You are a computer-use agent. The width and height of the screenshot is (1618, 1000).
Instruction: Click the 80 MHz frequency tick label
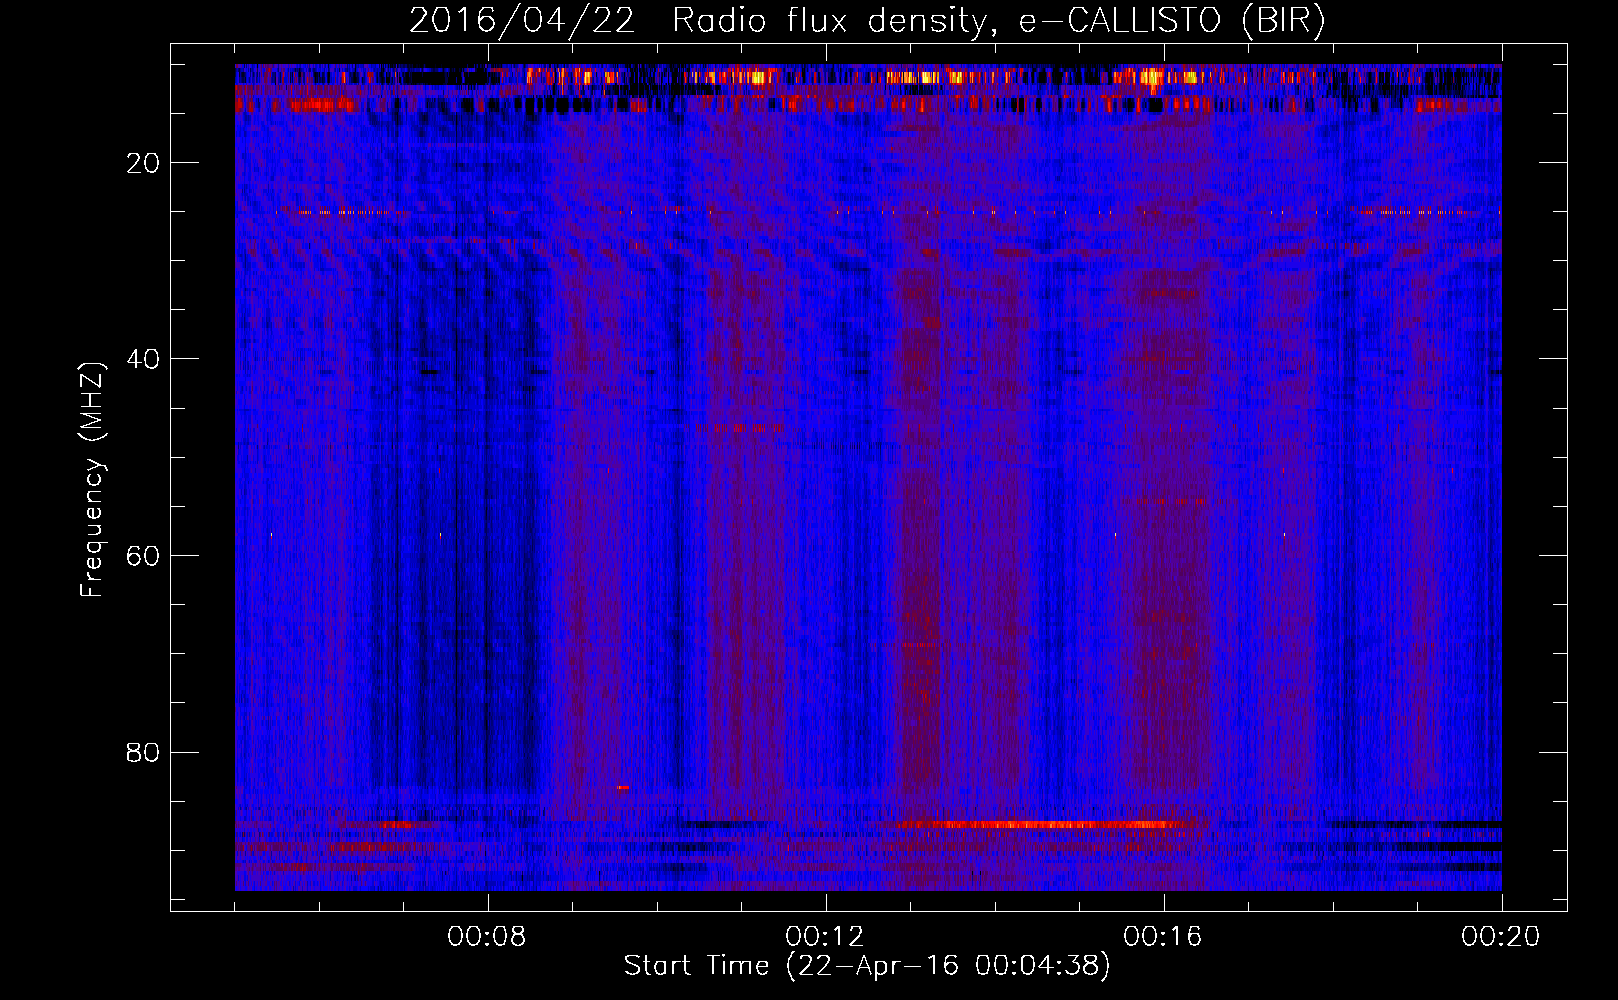click(143, 752)
